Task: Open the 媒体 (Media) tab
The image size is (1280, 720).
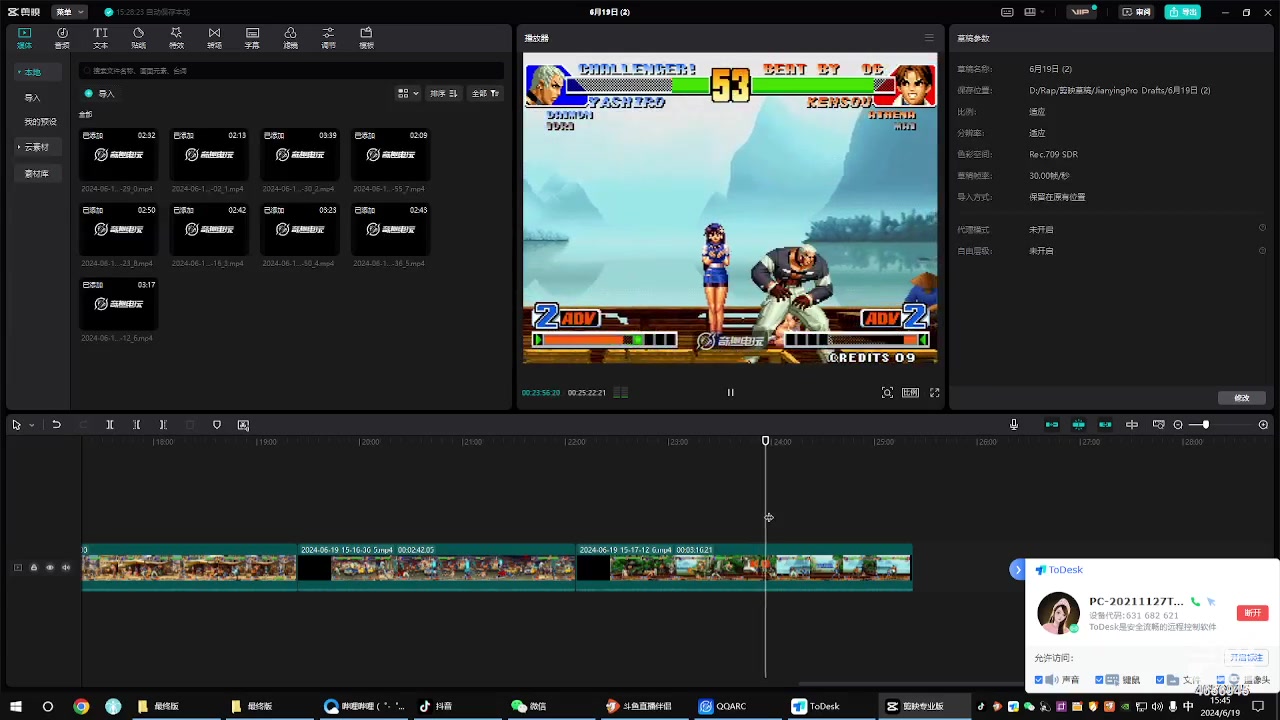Action: [x=24, y=38]
